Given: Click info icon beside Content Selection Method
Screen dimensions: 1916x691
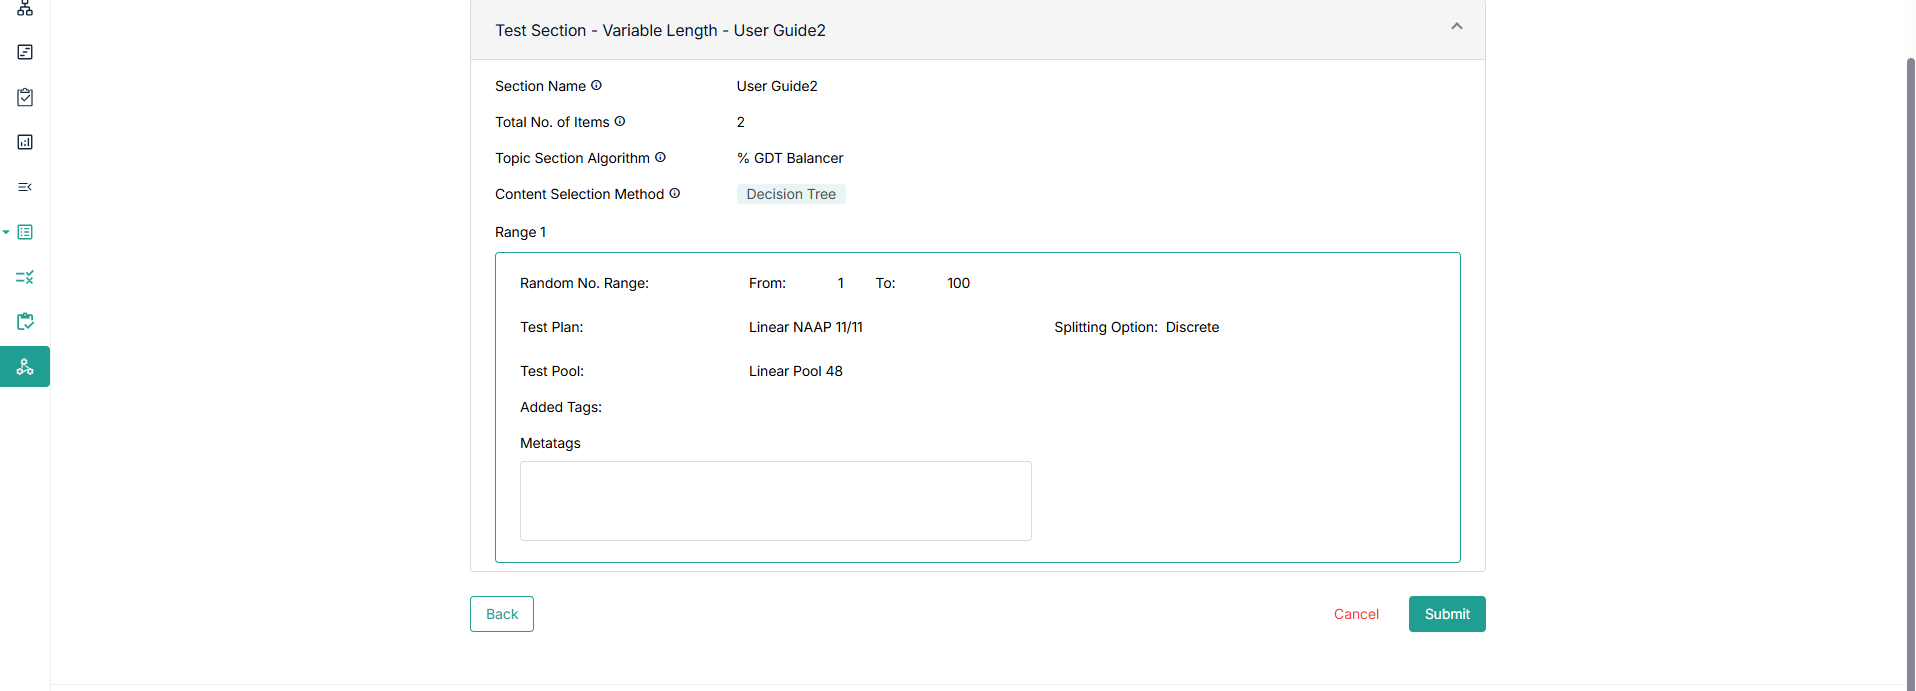Looking at the screenshot, I should pos(675,194).
